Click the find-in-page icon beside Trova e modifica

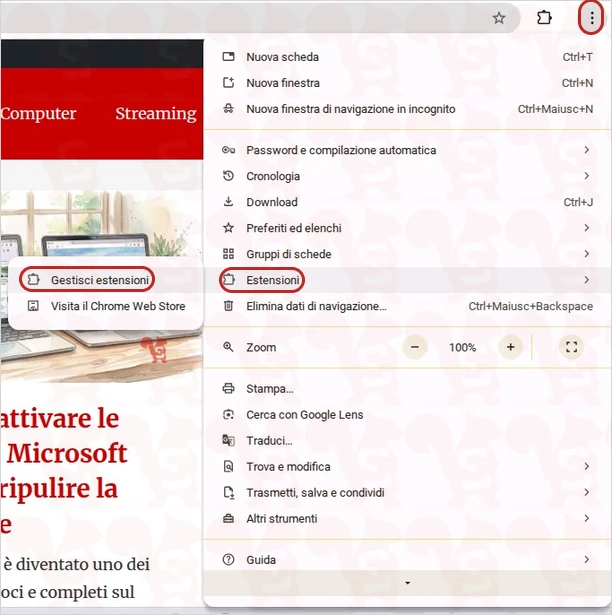(228, 466)
